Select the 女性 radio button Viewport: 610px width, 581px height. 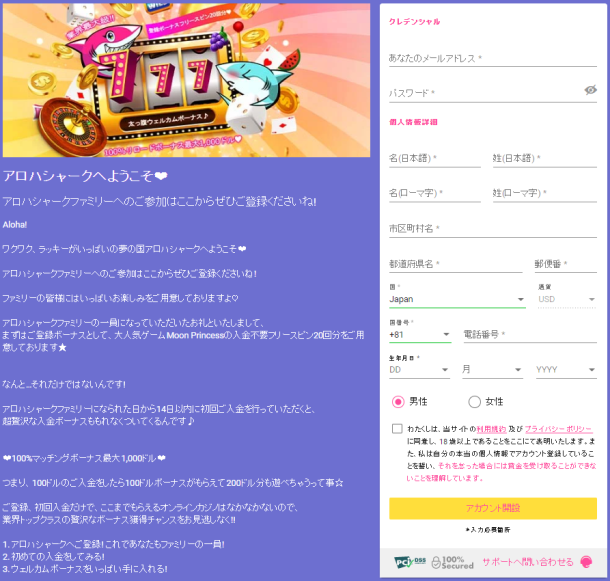(474, 402)
